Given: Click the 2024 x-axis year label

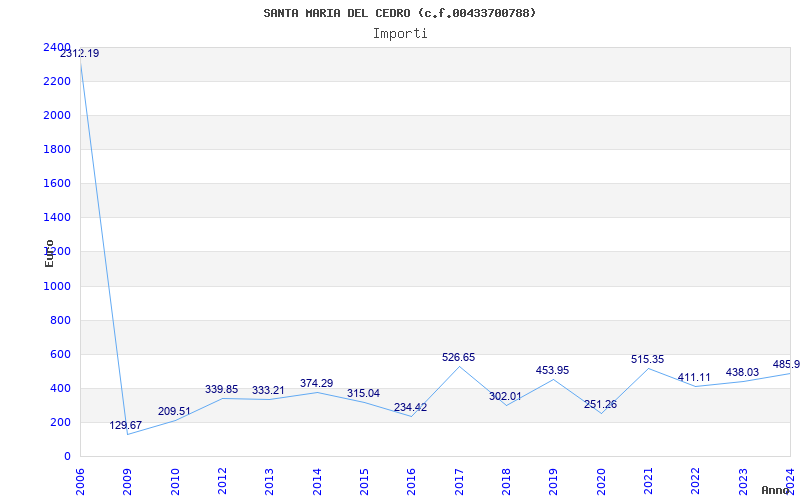Looking at the screenshot, I should tap(790, 477).
